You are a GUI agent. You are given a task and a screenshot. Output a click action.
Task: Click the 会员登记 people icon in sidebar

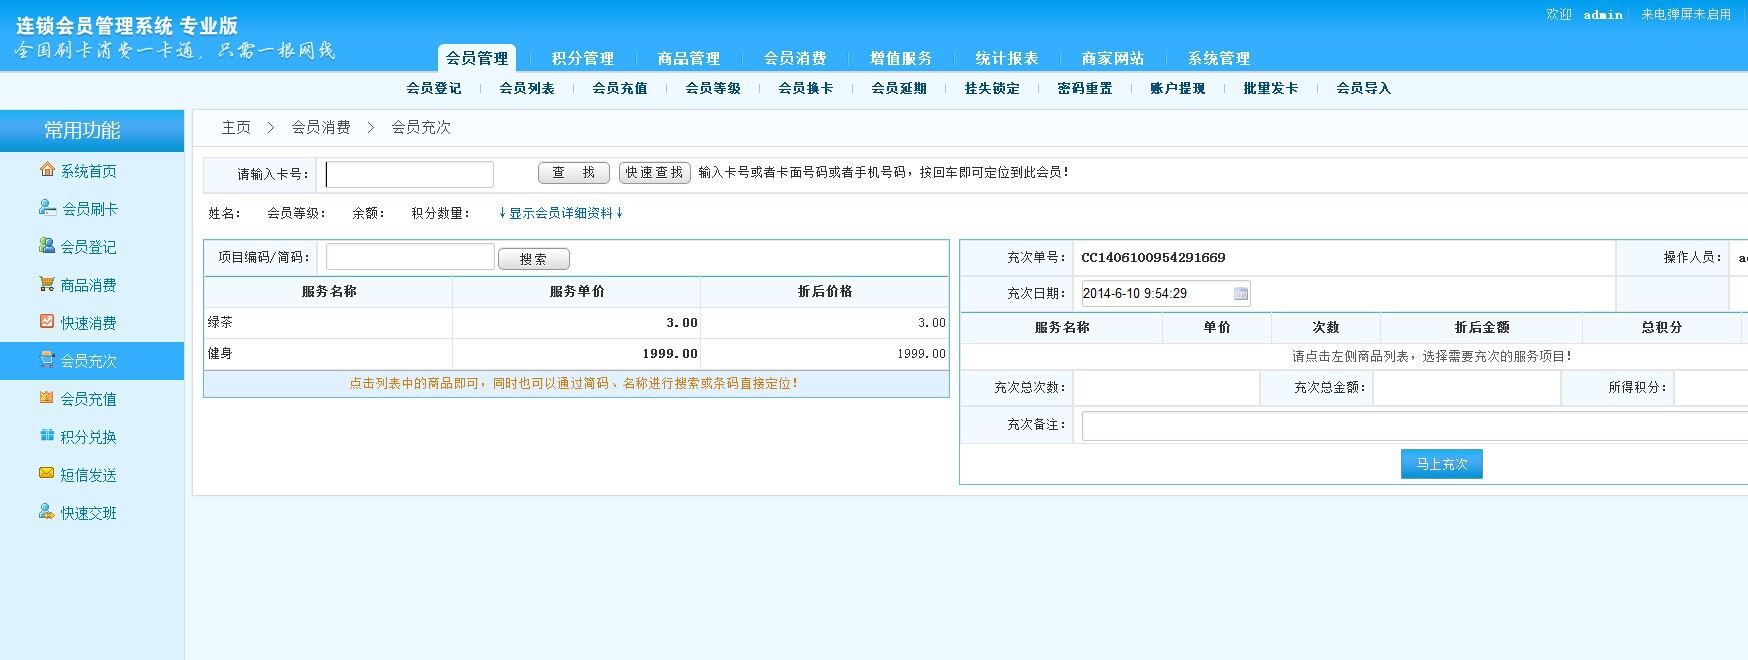coord(47,246)
